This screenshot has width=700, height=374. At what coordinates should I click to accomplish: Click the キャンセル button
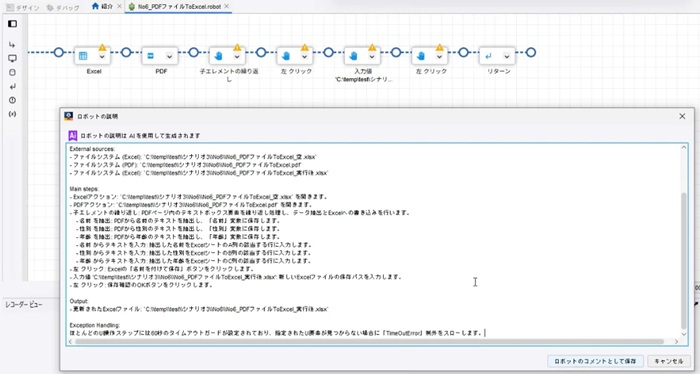[669, 361]
